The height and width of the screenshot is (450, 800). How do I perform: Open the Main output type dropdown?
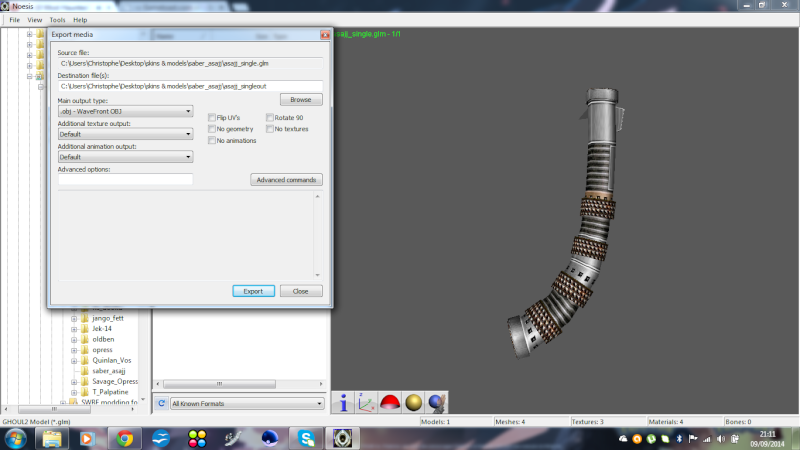(x=126, y=111)
